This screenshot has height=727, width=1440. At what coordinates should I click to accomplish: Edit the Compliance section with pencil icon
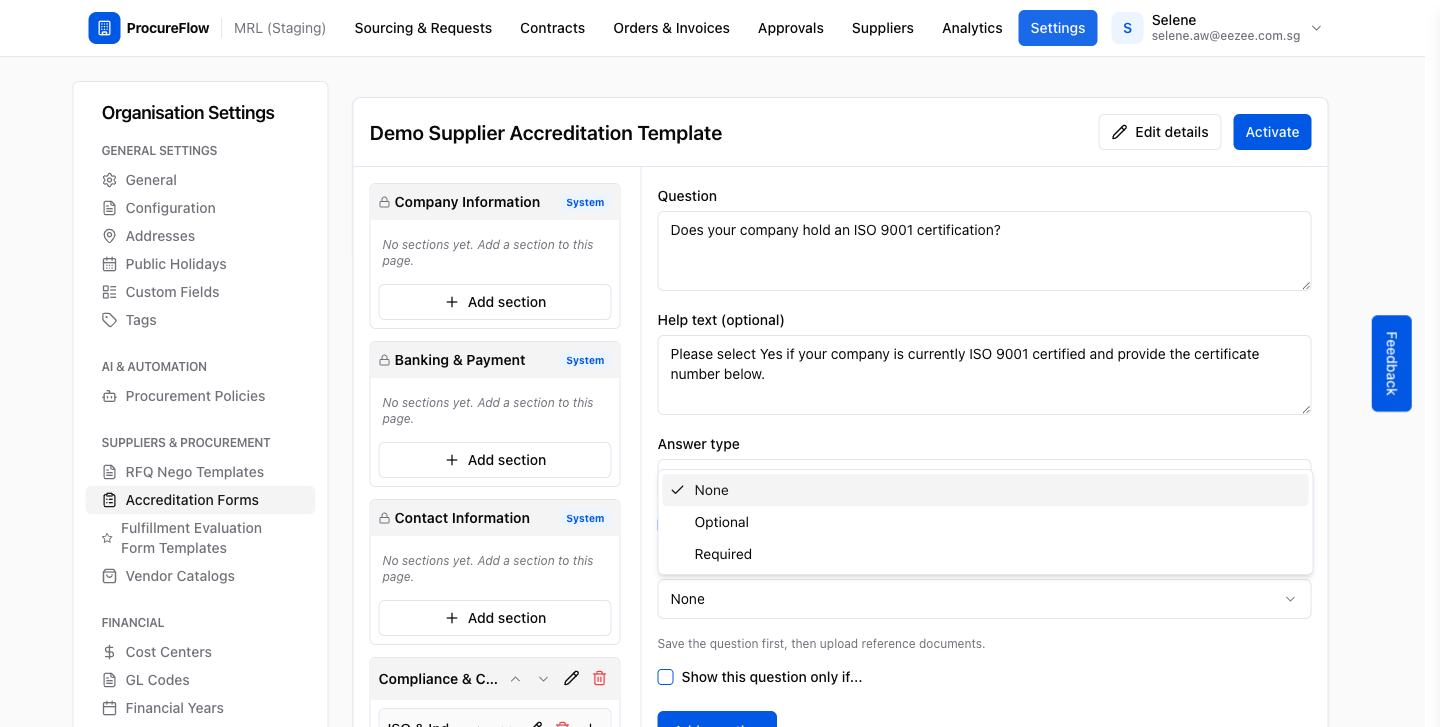pos(571,678)
